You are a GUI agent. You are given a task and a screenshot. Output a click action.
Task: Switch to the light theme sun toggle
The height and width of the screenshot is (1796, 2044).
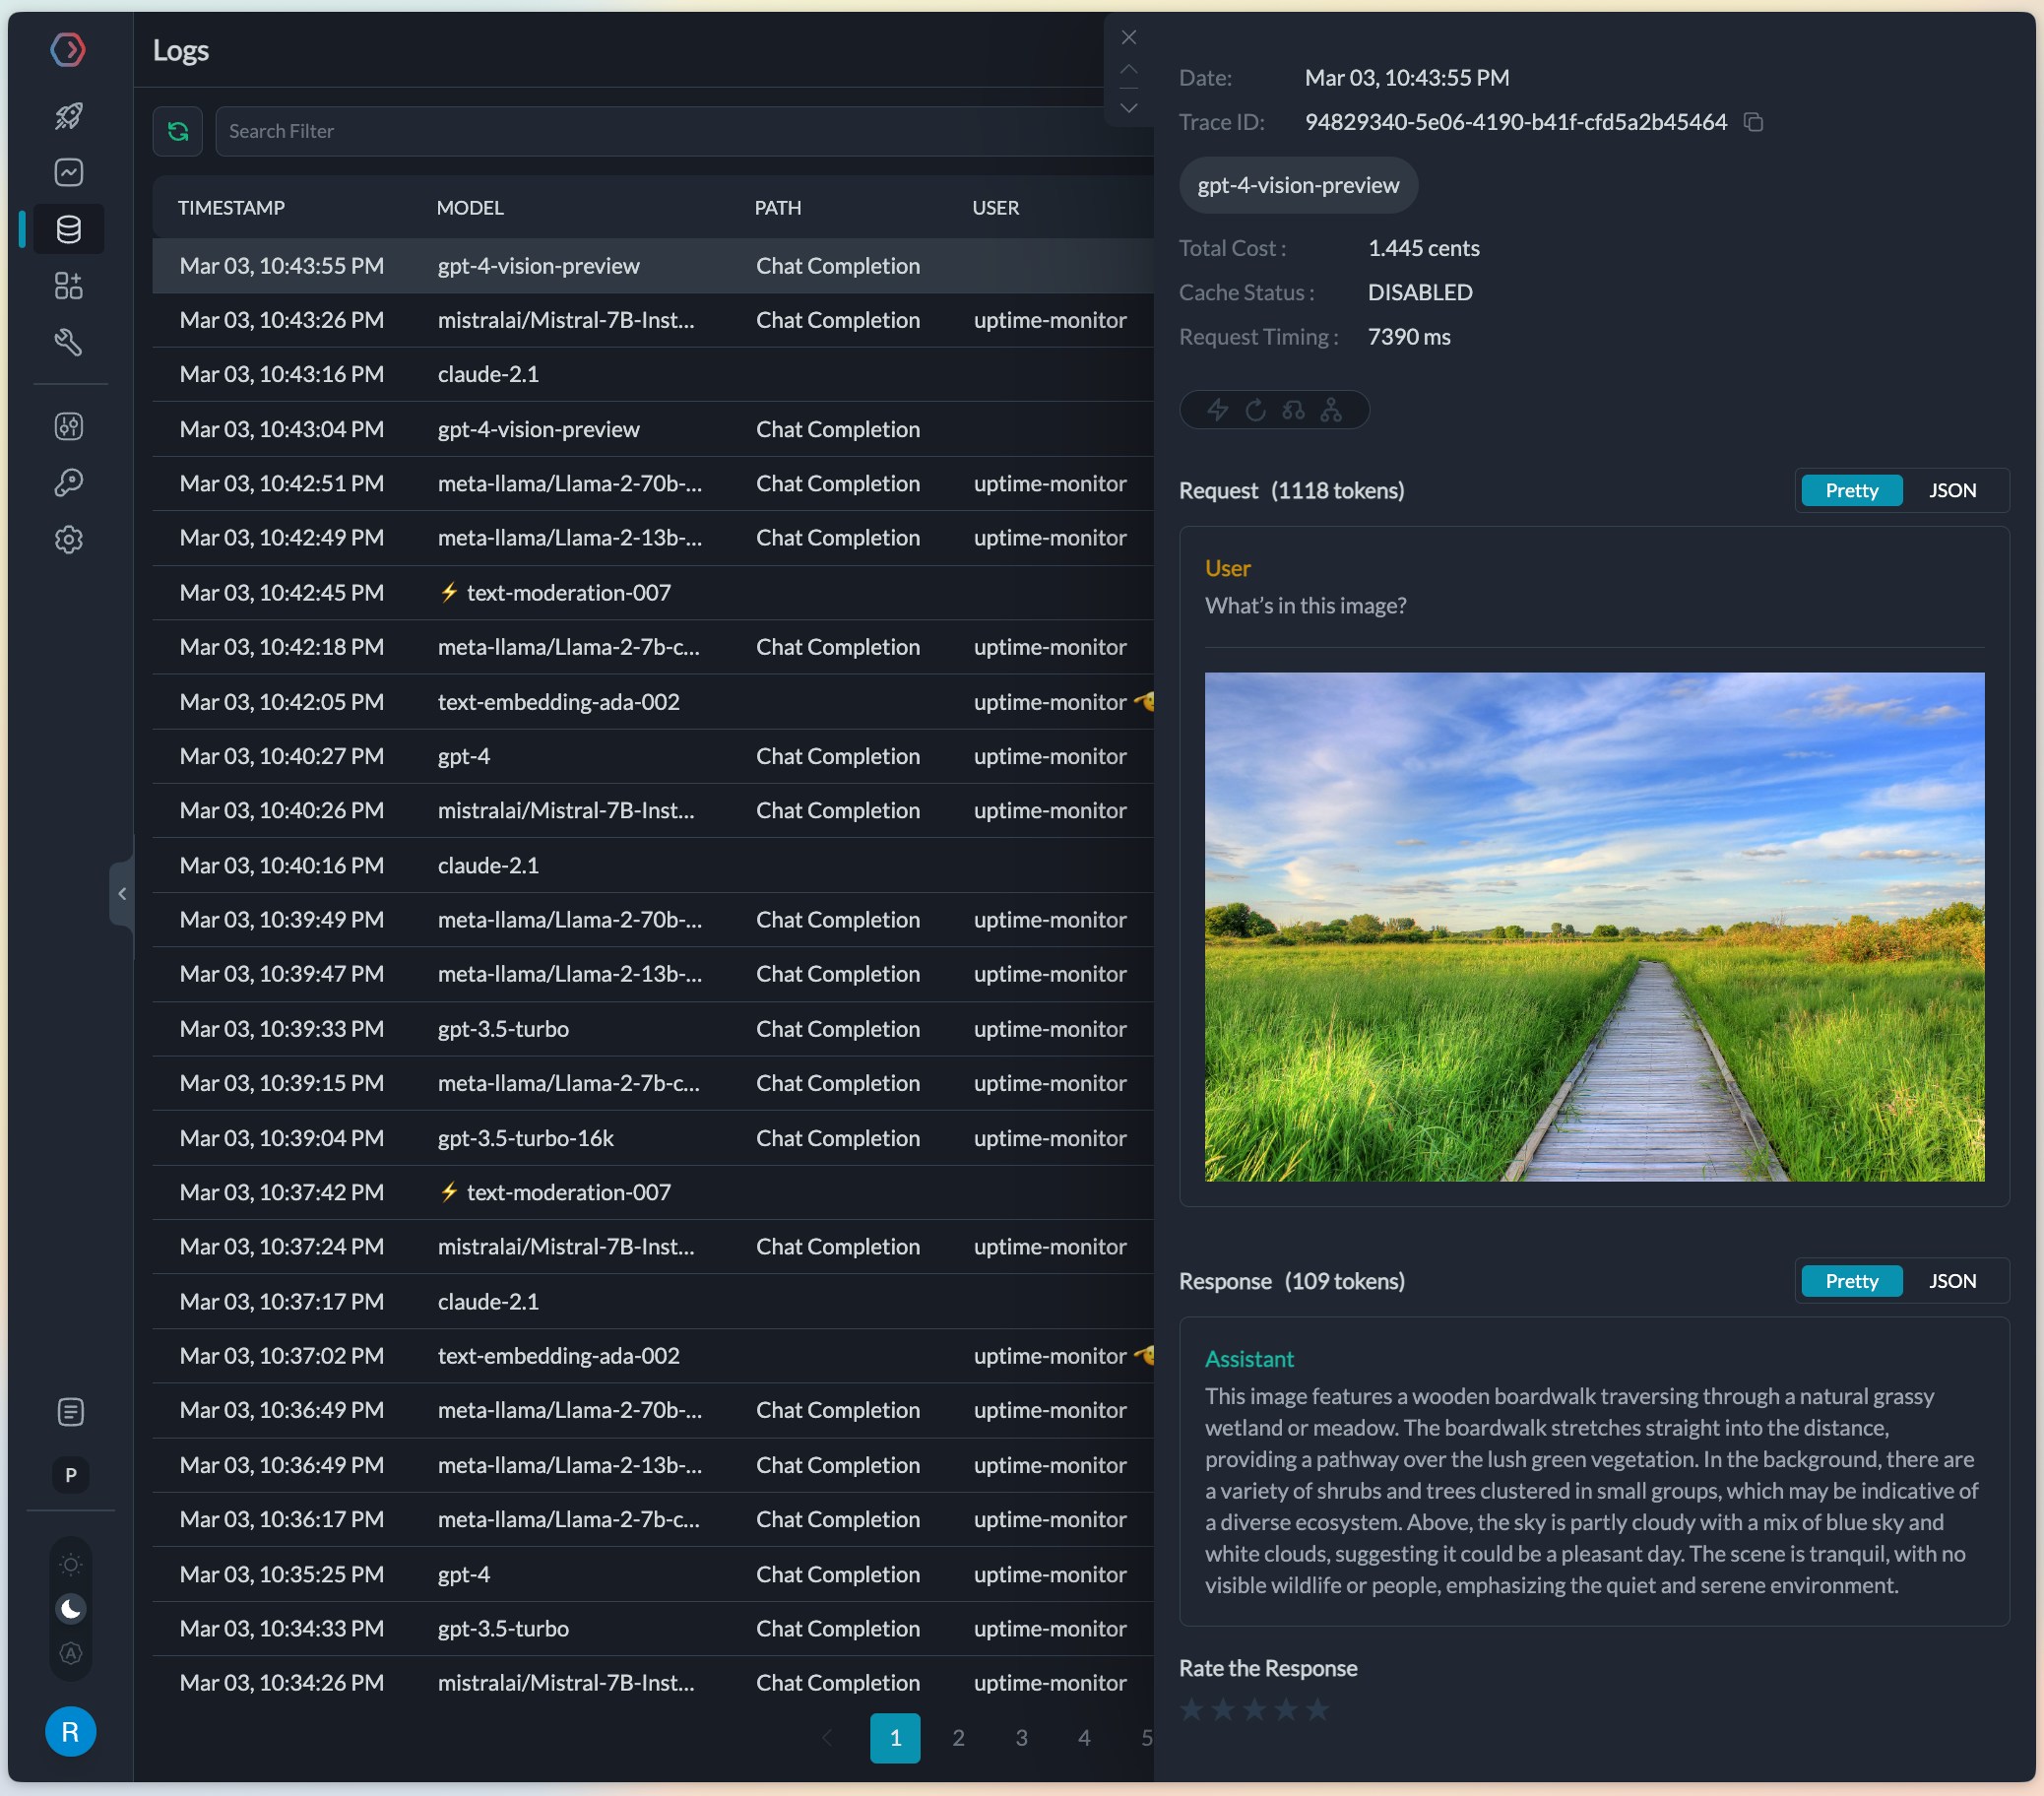click(70, 1564)
